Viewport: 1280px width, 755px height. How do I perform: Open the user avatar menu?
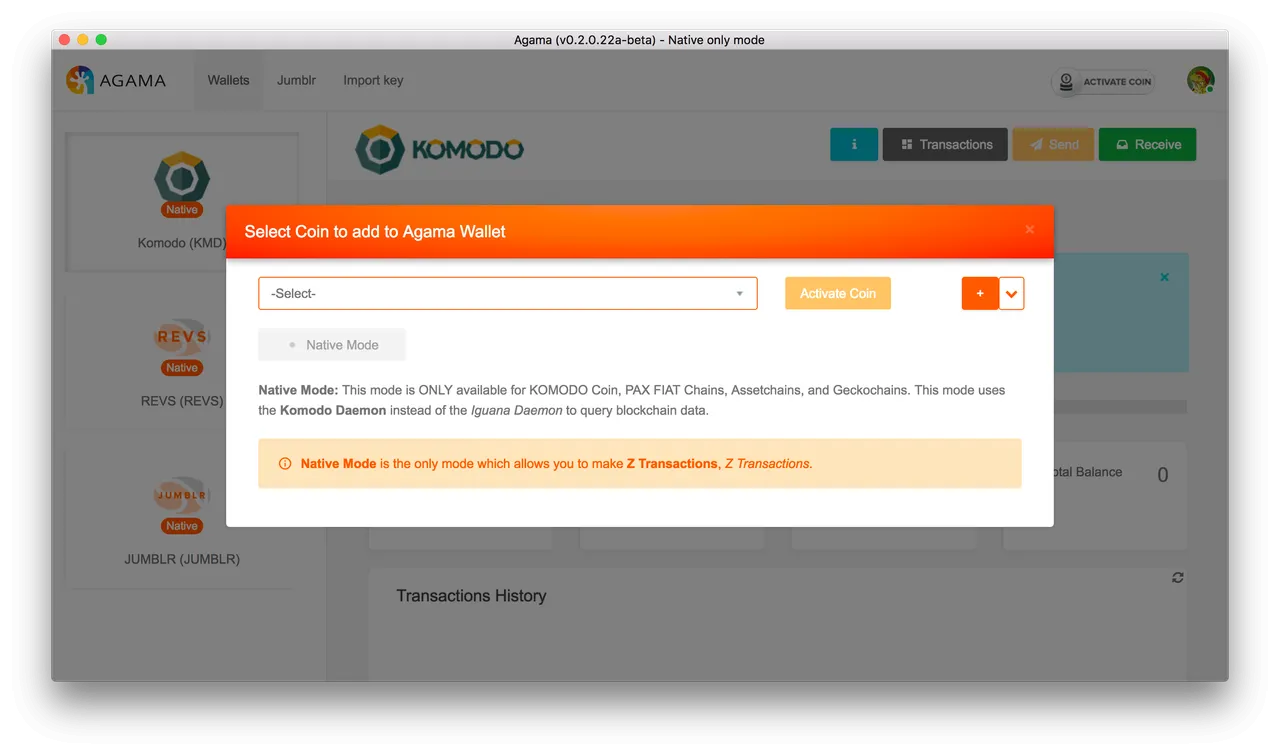[x=1200, y=80]
